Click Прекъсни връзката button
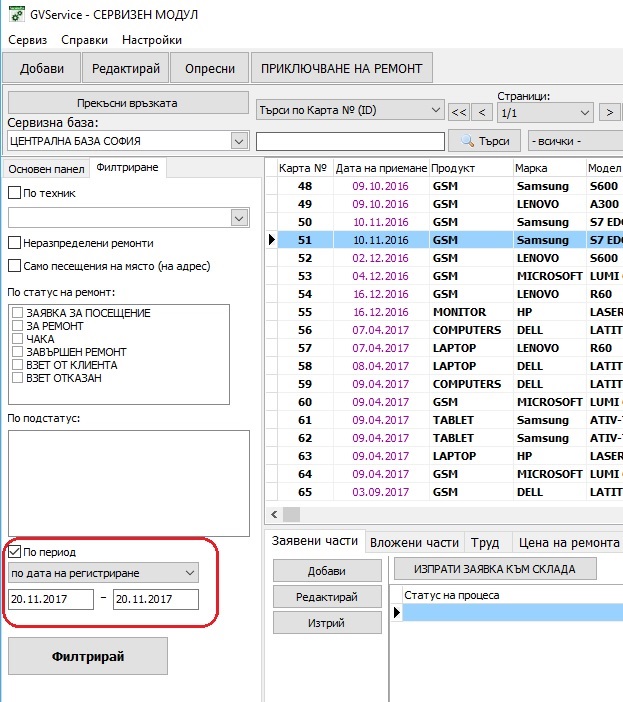Viewport: 623px width, 702px height. click(x=128, y=103)
